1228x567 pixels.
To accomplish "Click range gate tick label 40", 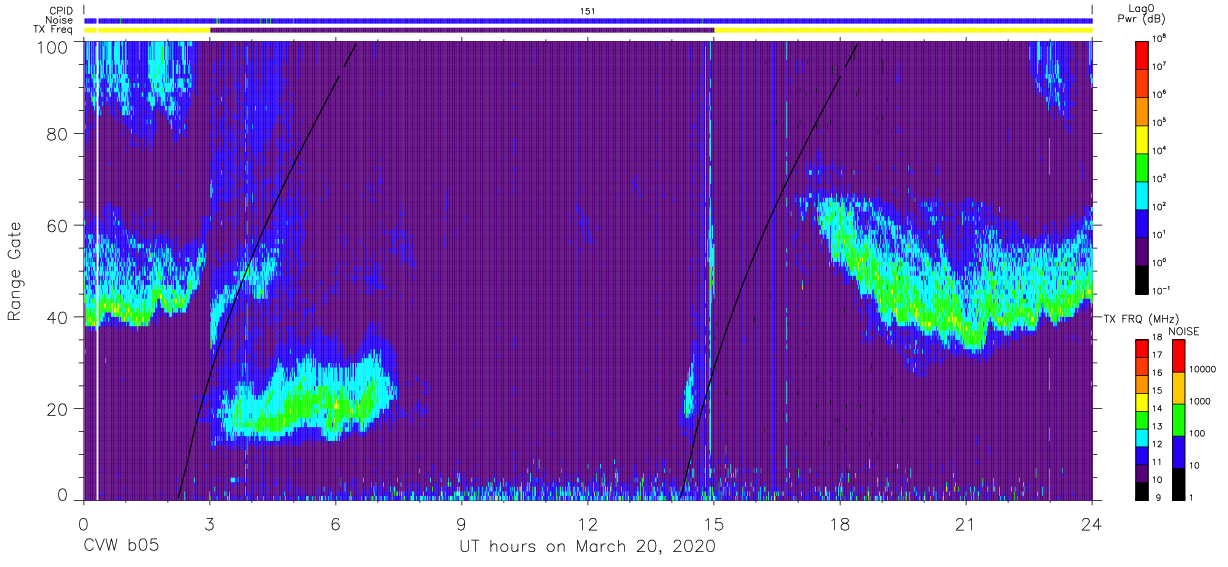I will (x=58, y=317).
